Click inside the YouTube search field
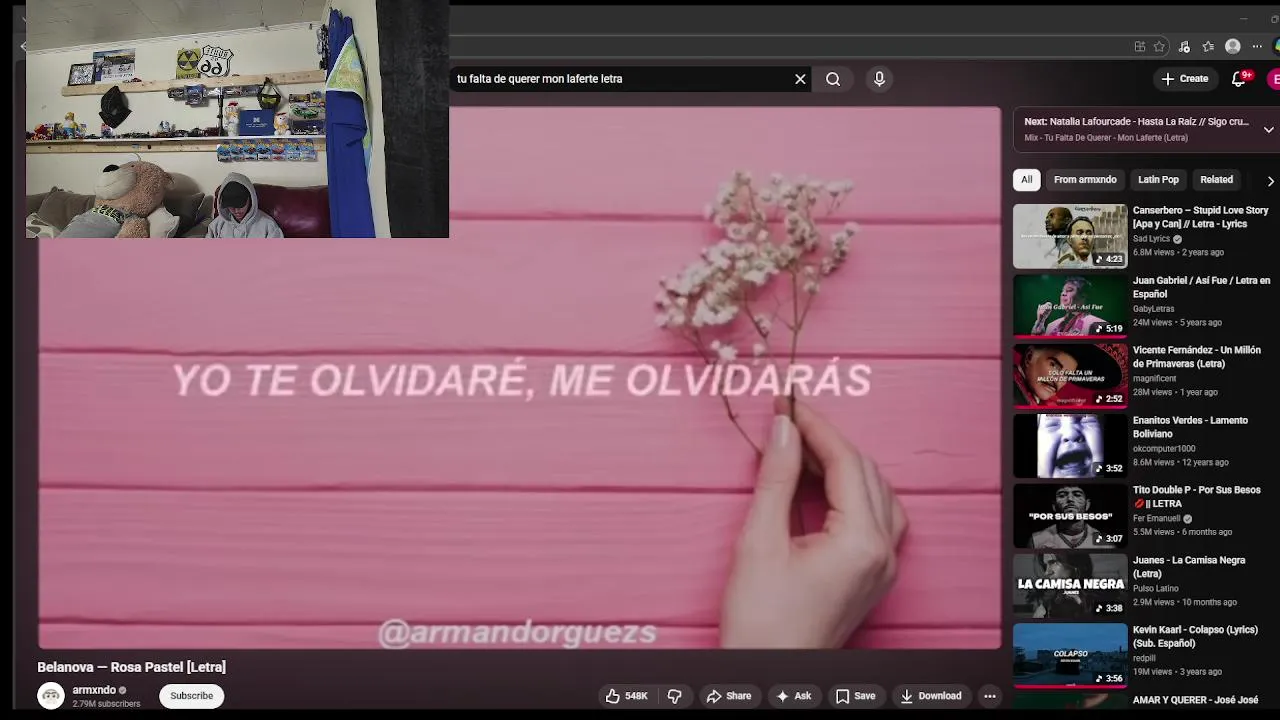The height and width of the screenshot is (720, 1280). [x=620, y=79]
